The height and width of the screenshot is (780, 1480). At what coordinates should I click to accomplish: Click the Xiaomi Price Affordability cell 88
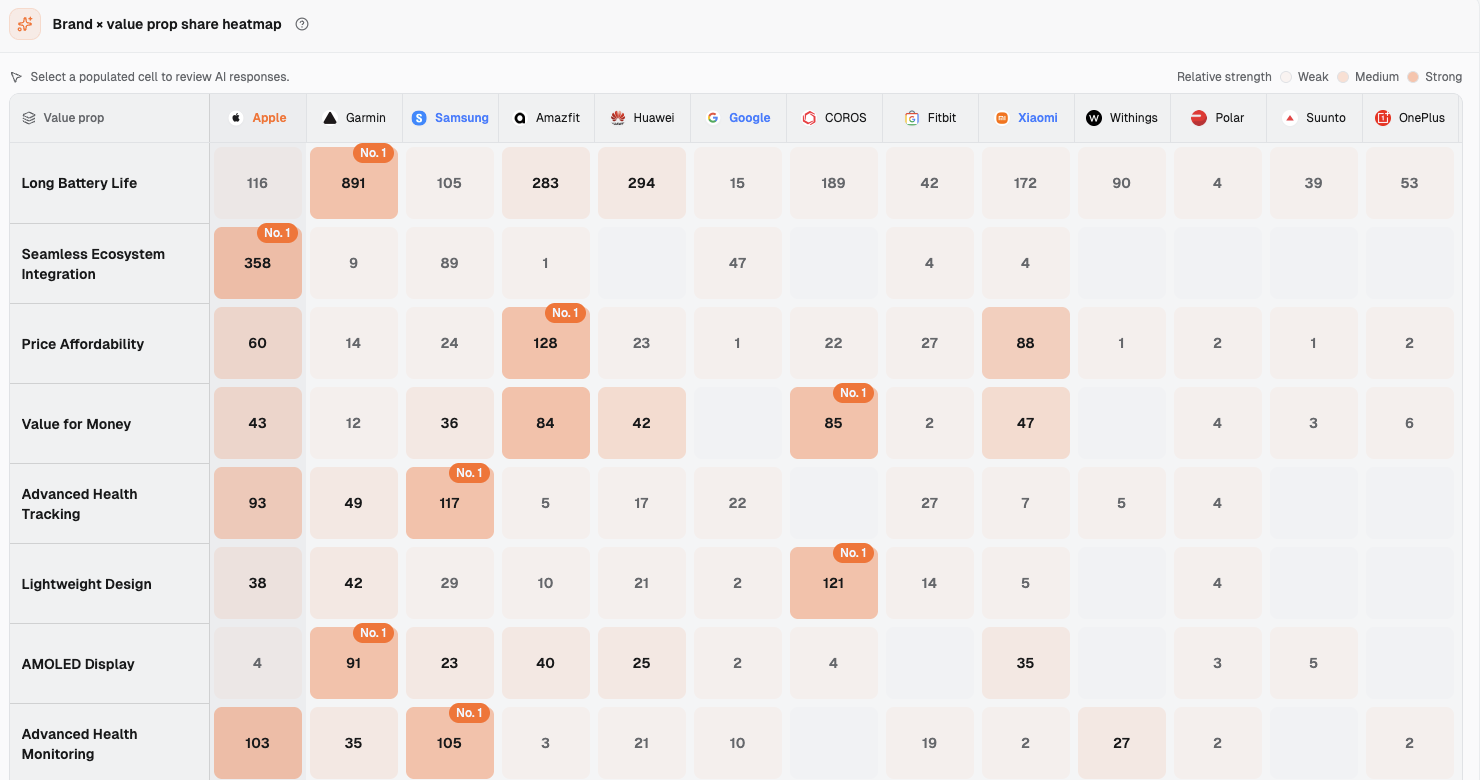(1026, 343)
